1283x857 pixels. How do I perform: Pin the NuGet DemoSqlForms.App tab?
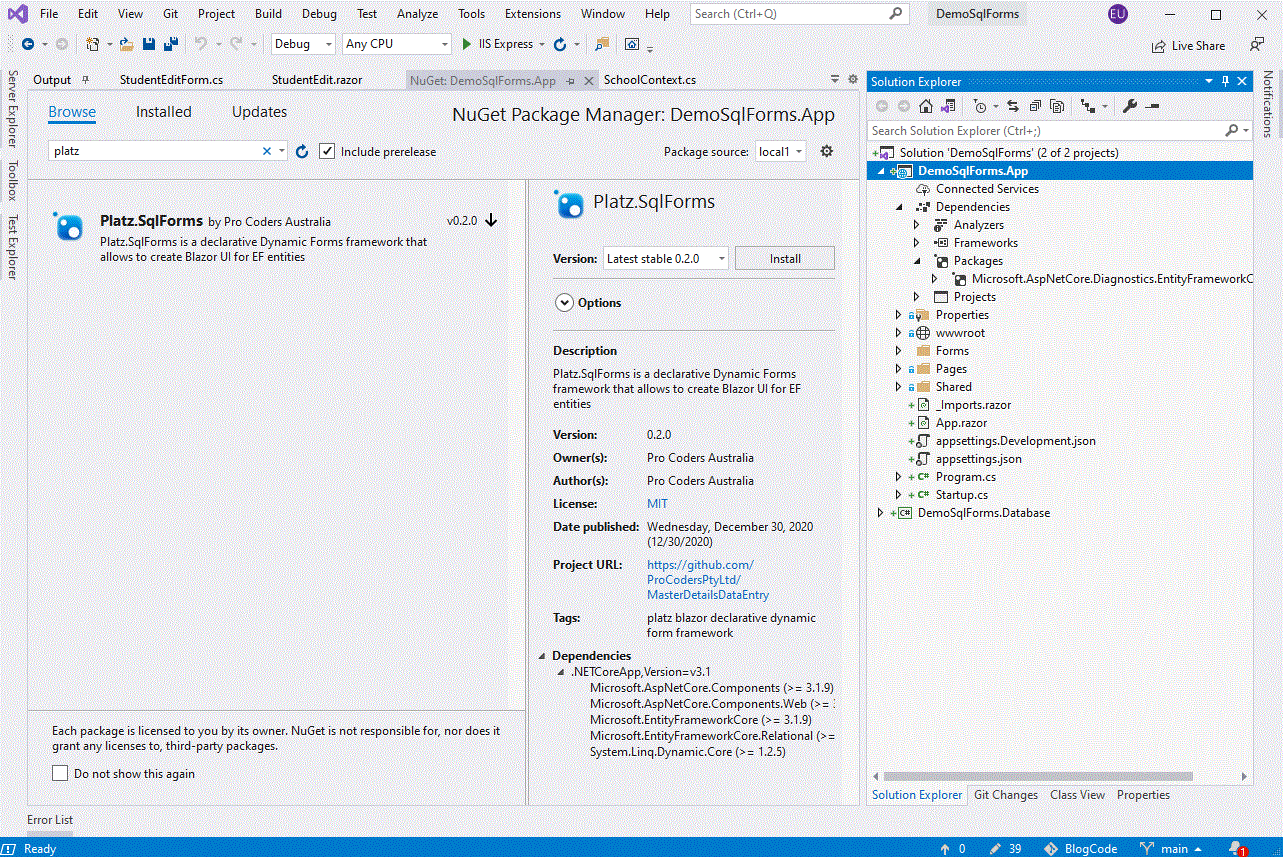click(x=570, y=80)
